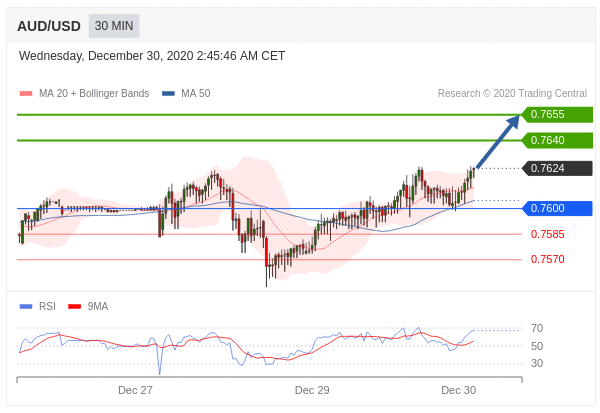Click the 9MA legend label
This screenshot has width=600, height=413.
coord(98,306)
